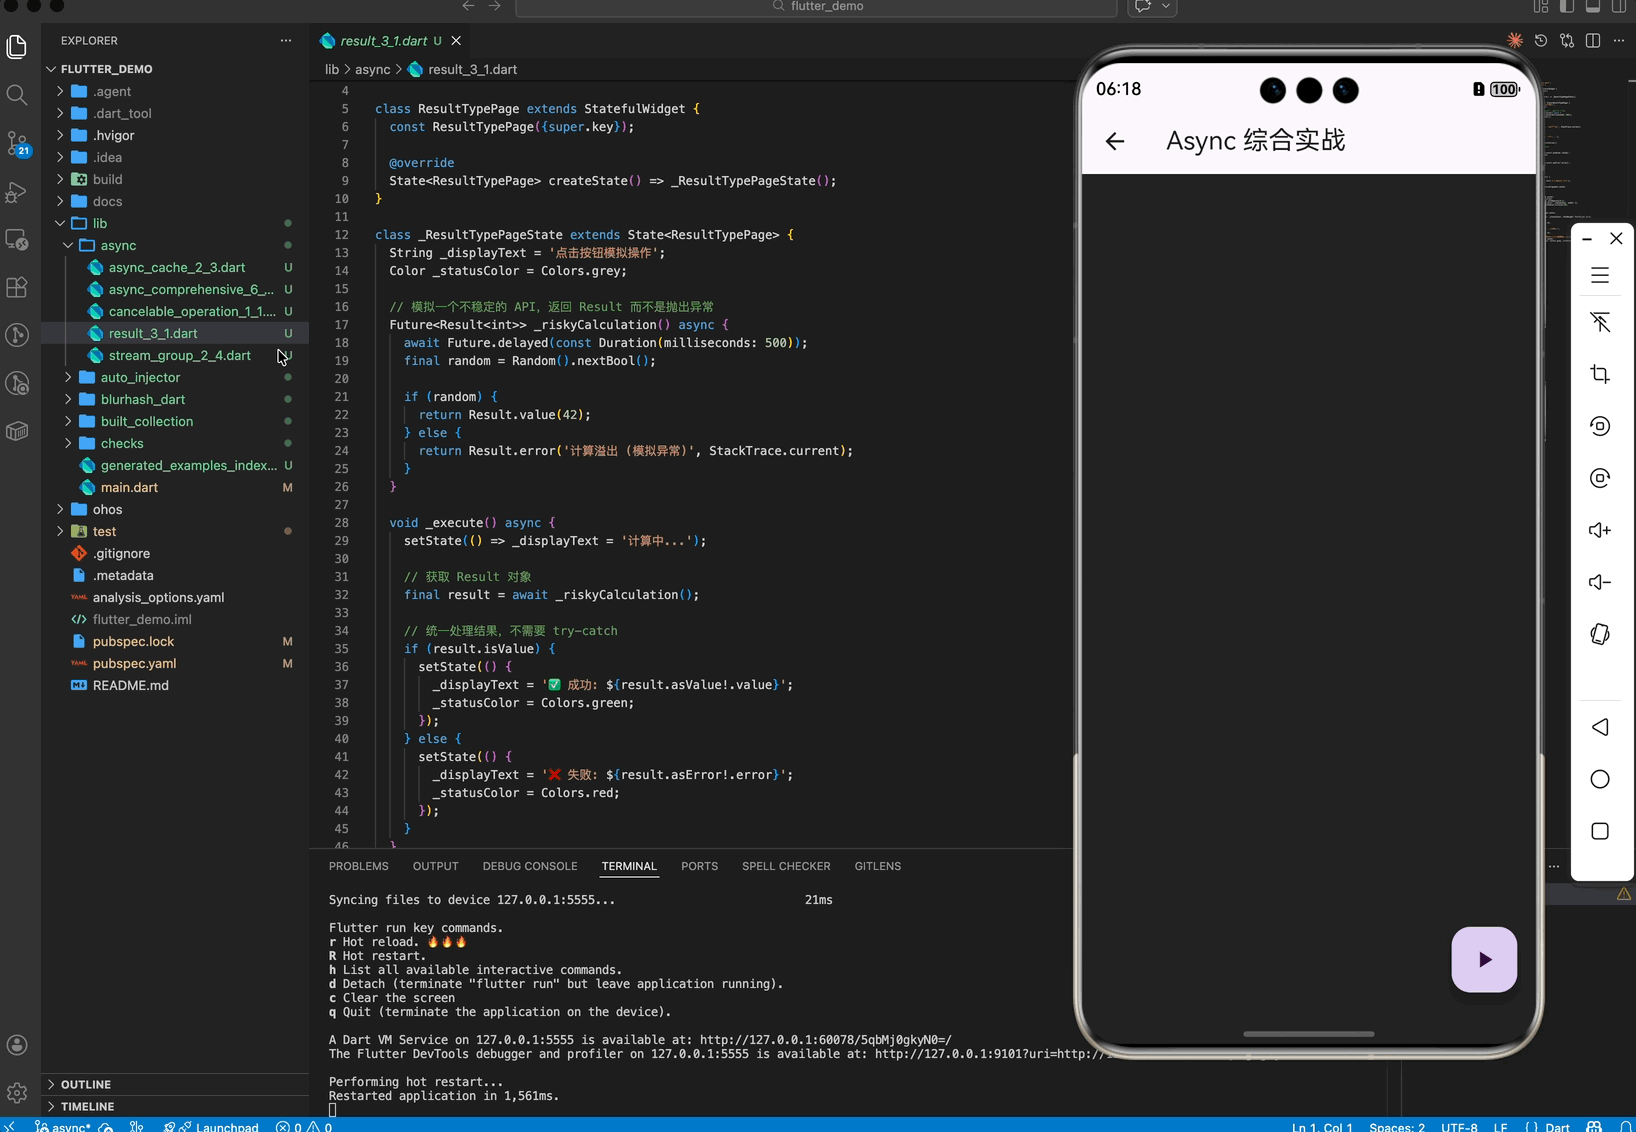This screenshot has height=1132, width=1636.
Task: Click the flutter_demo search box in title bar
Action: pos(816,6)
